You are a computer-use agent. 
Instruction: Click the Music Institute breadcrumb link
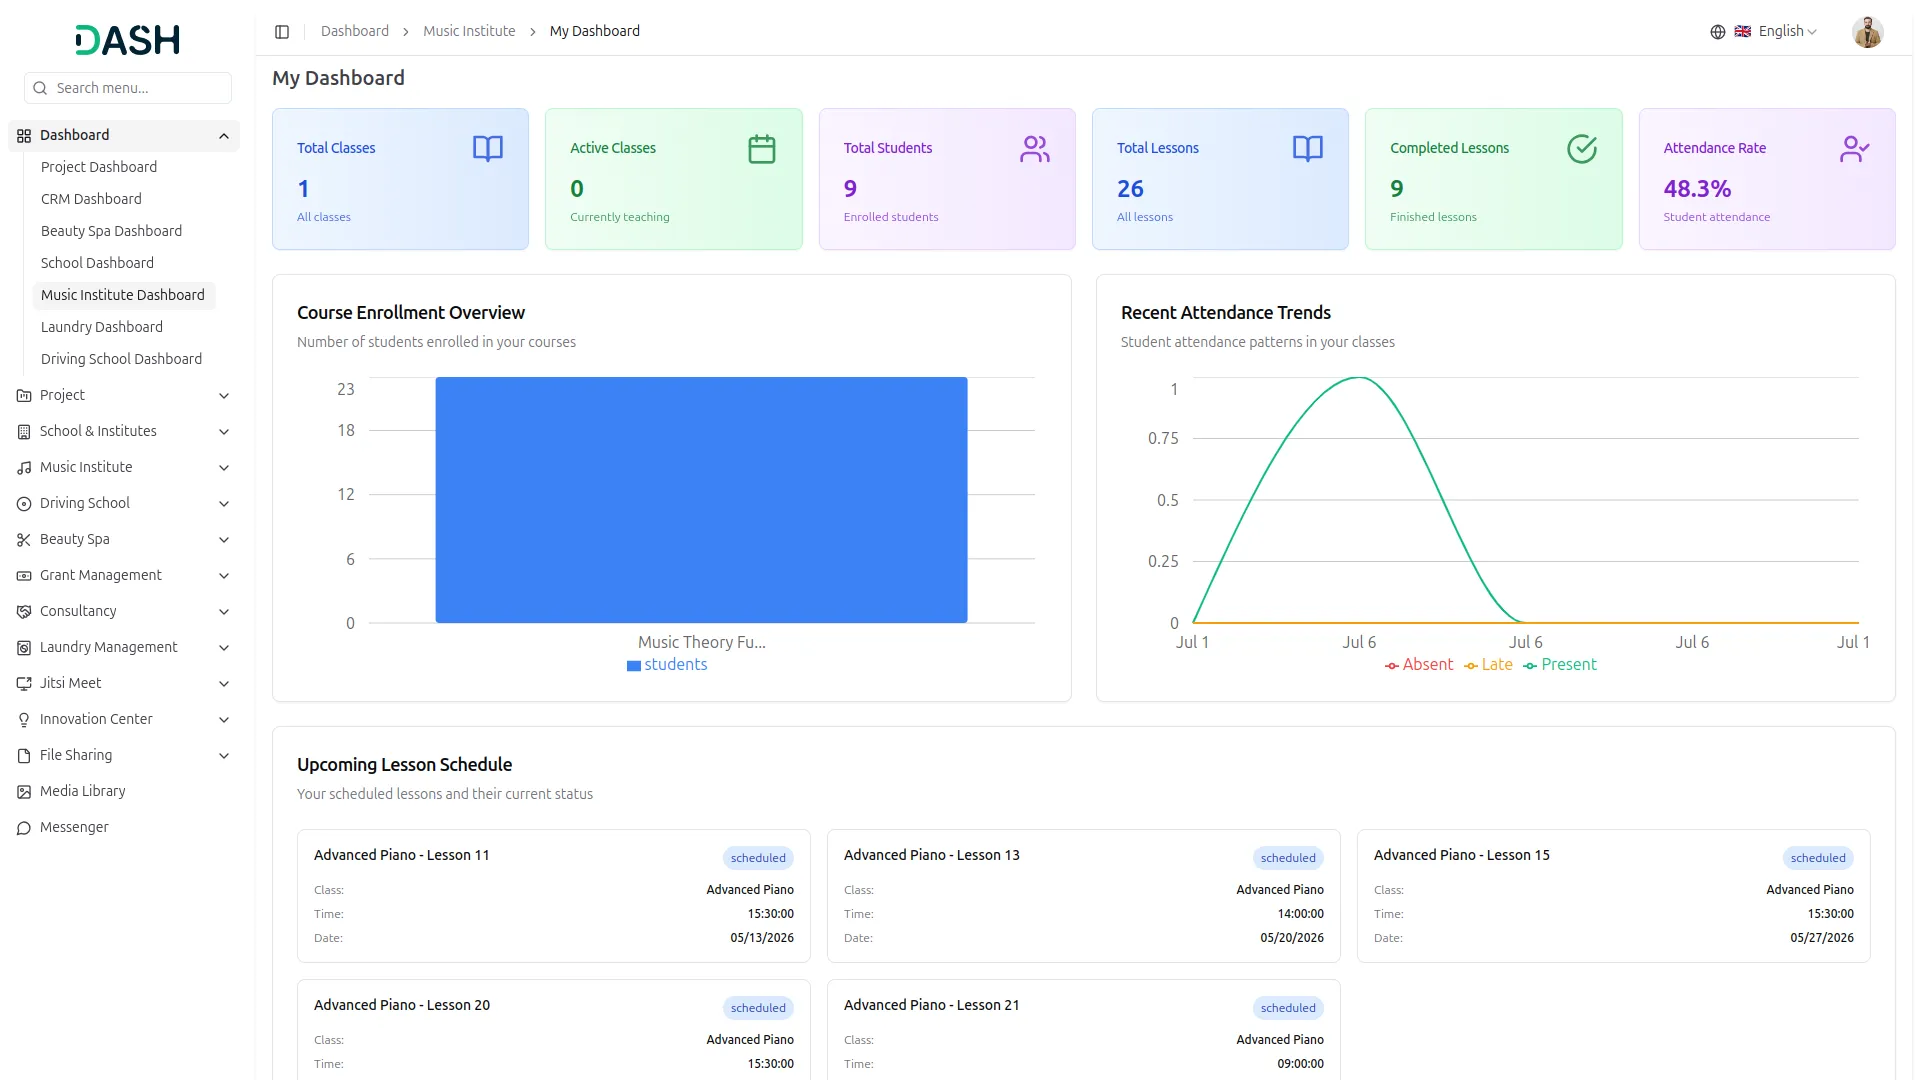(x=469, y=32)
